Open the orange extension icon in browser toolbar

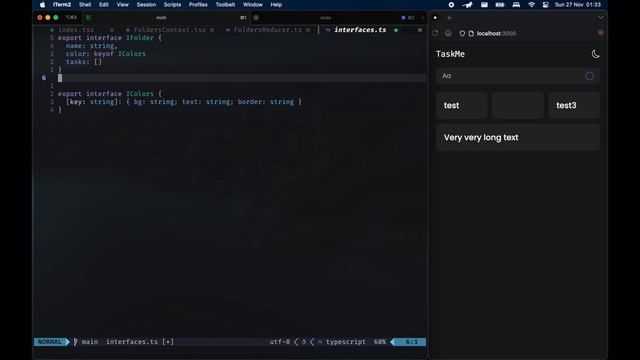(600, 33)
